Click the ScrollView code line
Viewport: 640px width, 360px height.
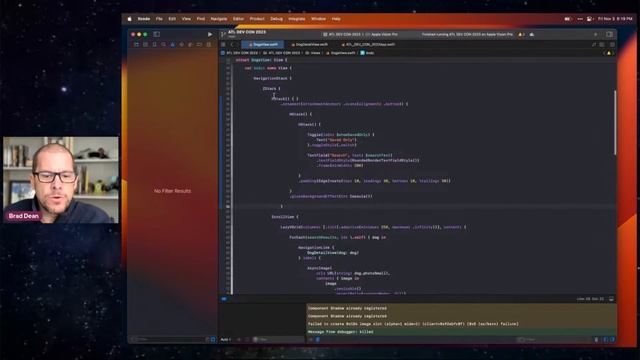pyautogui.click(x=285, y=217)
